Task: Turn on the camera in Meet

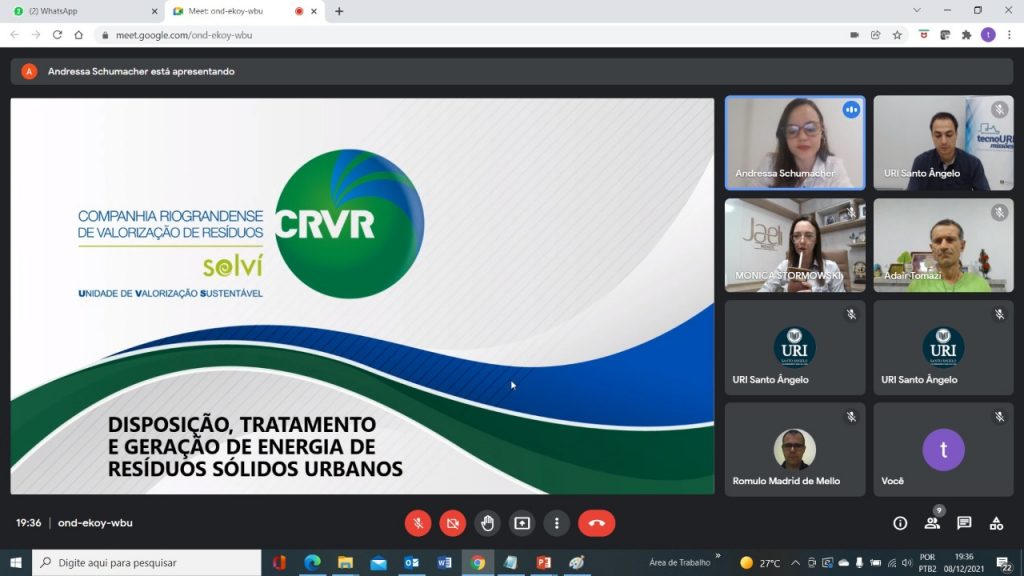Action: pyautogui.click(x=453, y=523)
